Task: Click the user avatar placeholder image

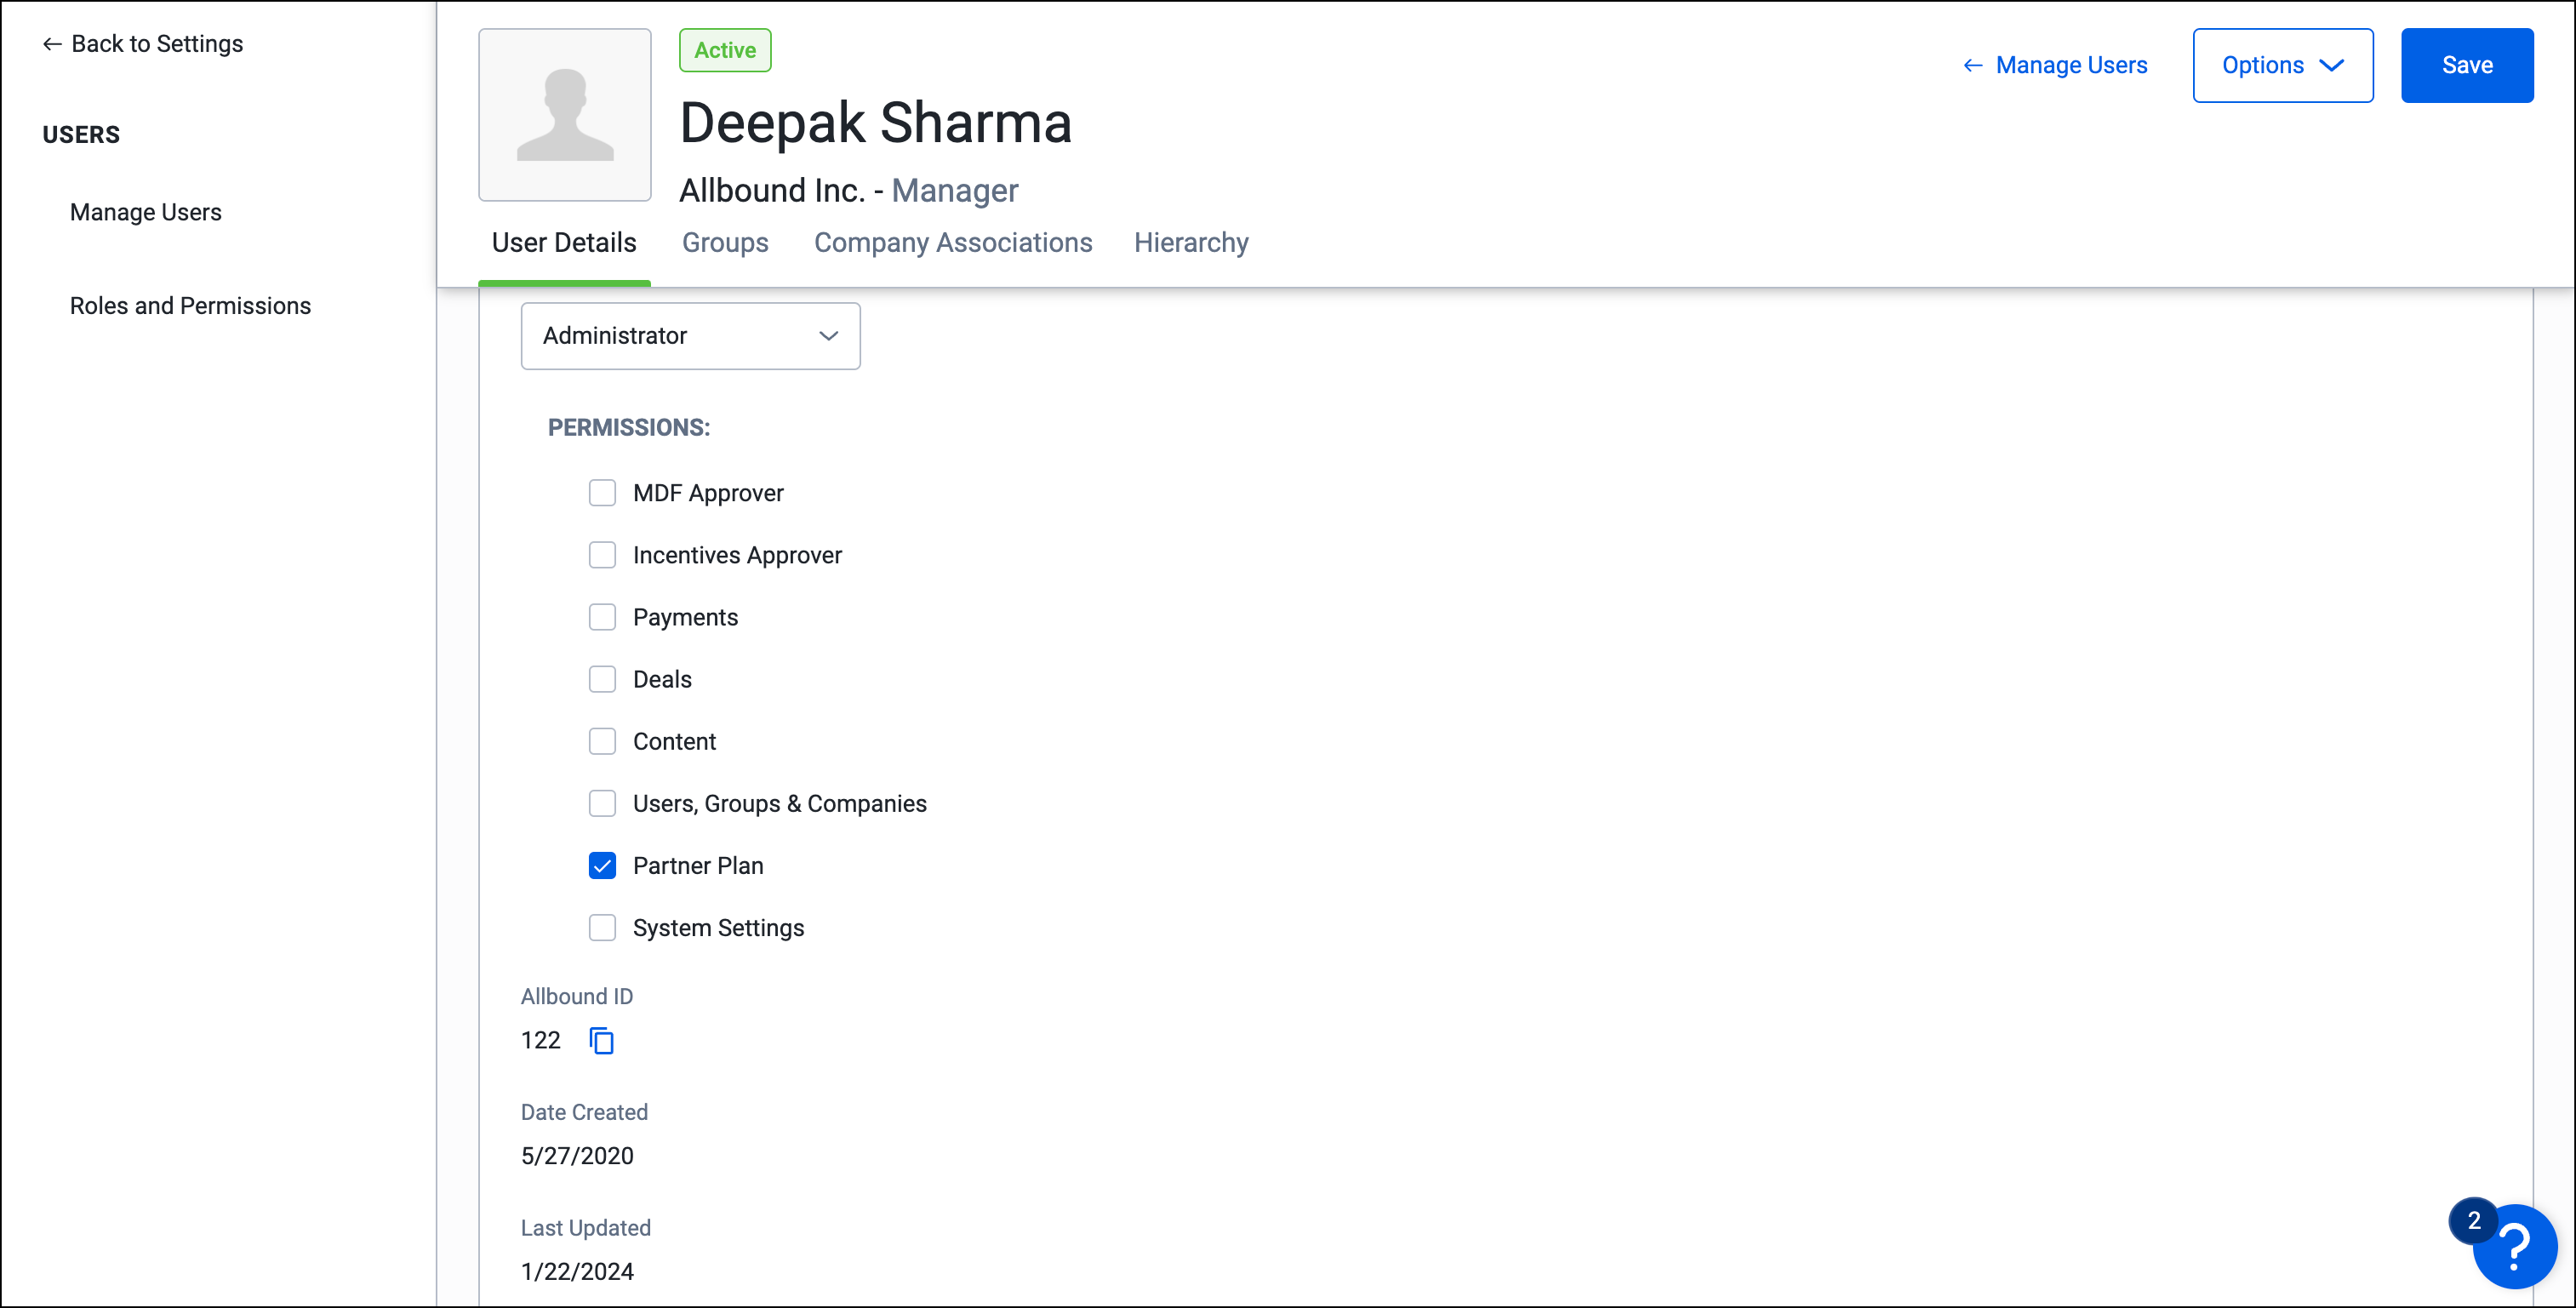Action: pyautogui.click(x=565, y=115)
